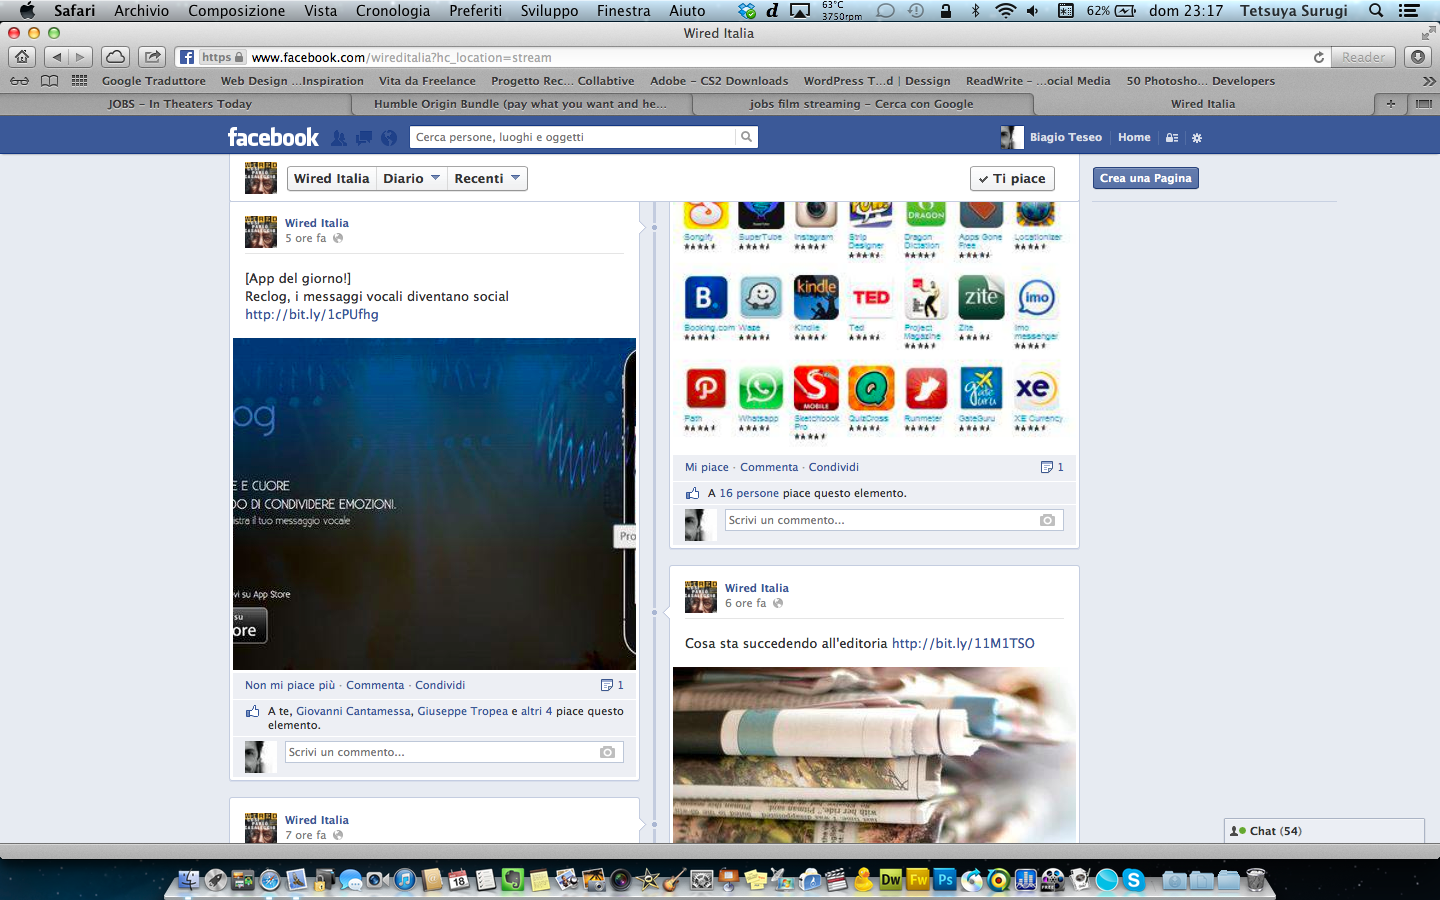The image size is (1440, 900).
Task: Switch to 'jobs film streaming' Google tab
Action: [861, 104]
